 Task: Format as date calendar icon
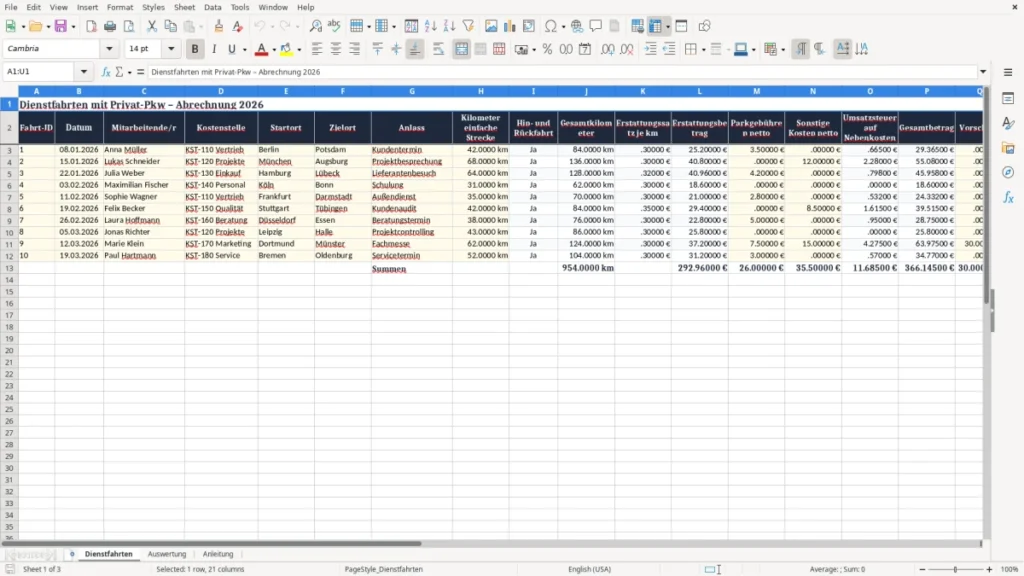[585, 49]
